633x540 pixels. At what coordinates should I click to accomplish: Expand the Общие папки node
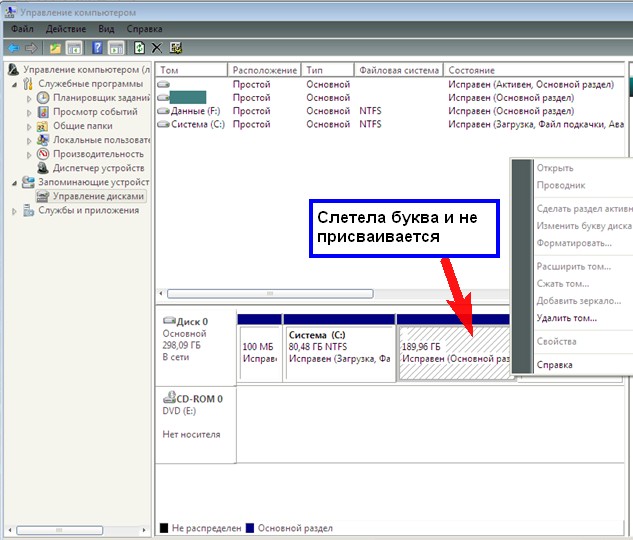pos(29,126)
